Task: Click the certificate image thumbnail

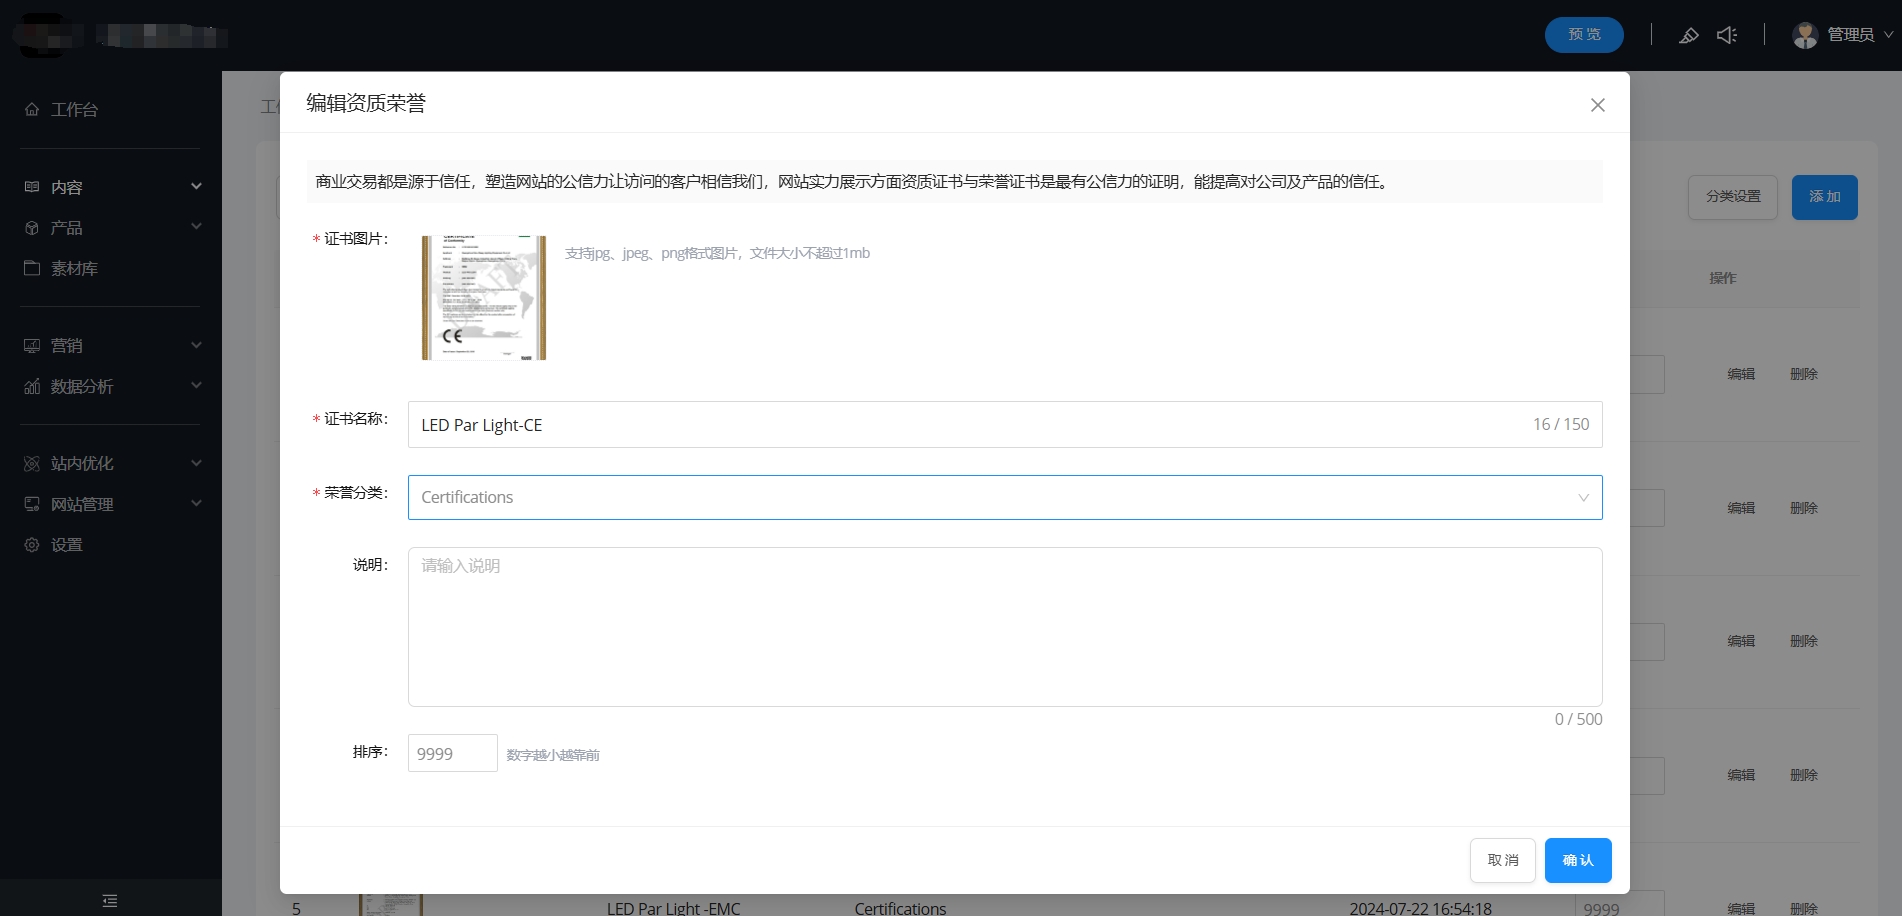Action: pos(484,298)
